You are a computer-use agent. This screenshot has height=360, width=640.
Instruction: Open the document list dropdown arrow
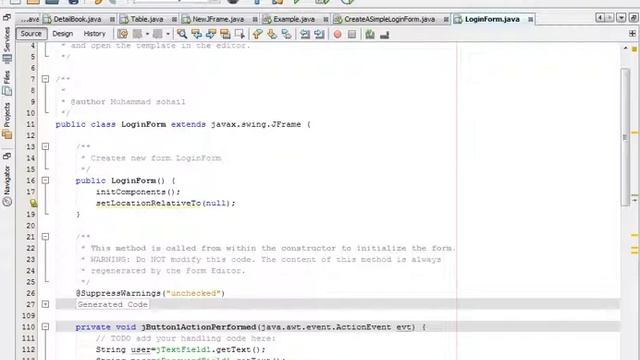pos(621,18)
